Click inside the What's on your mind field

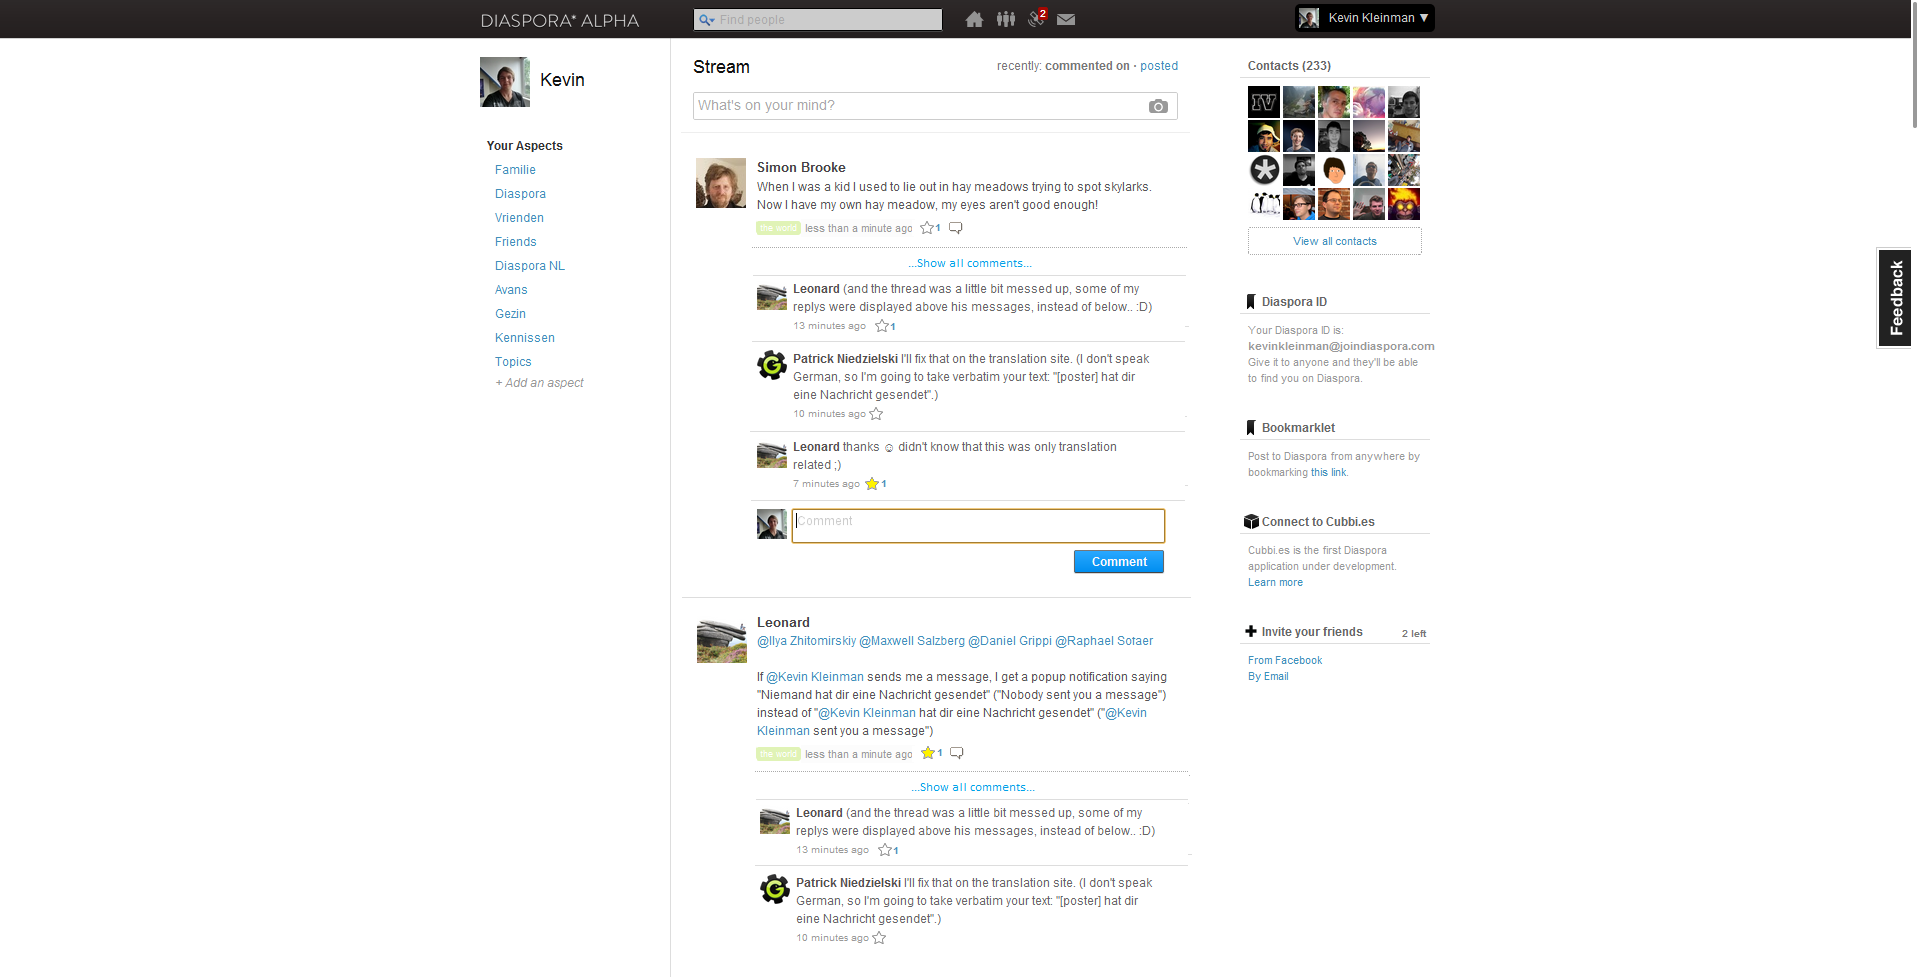click(x=900, y=105)
